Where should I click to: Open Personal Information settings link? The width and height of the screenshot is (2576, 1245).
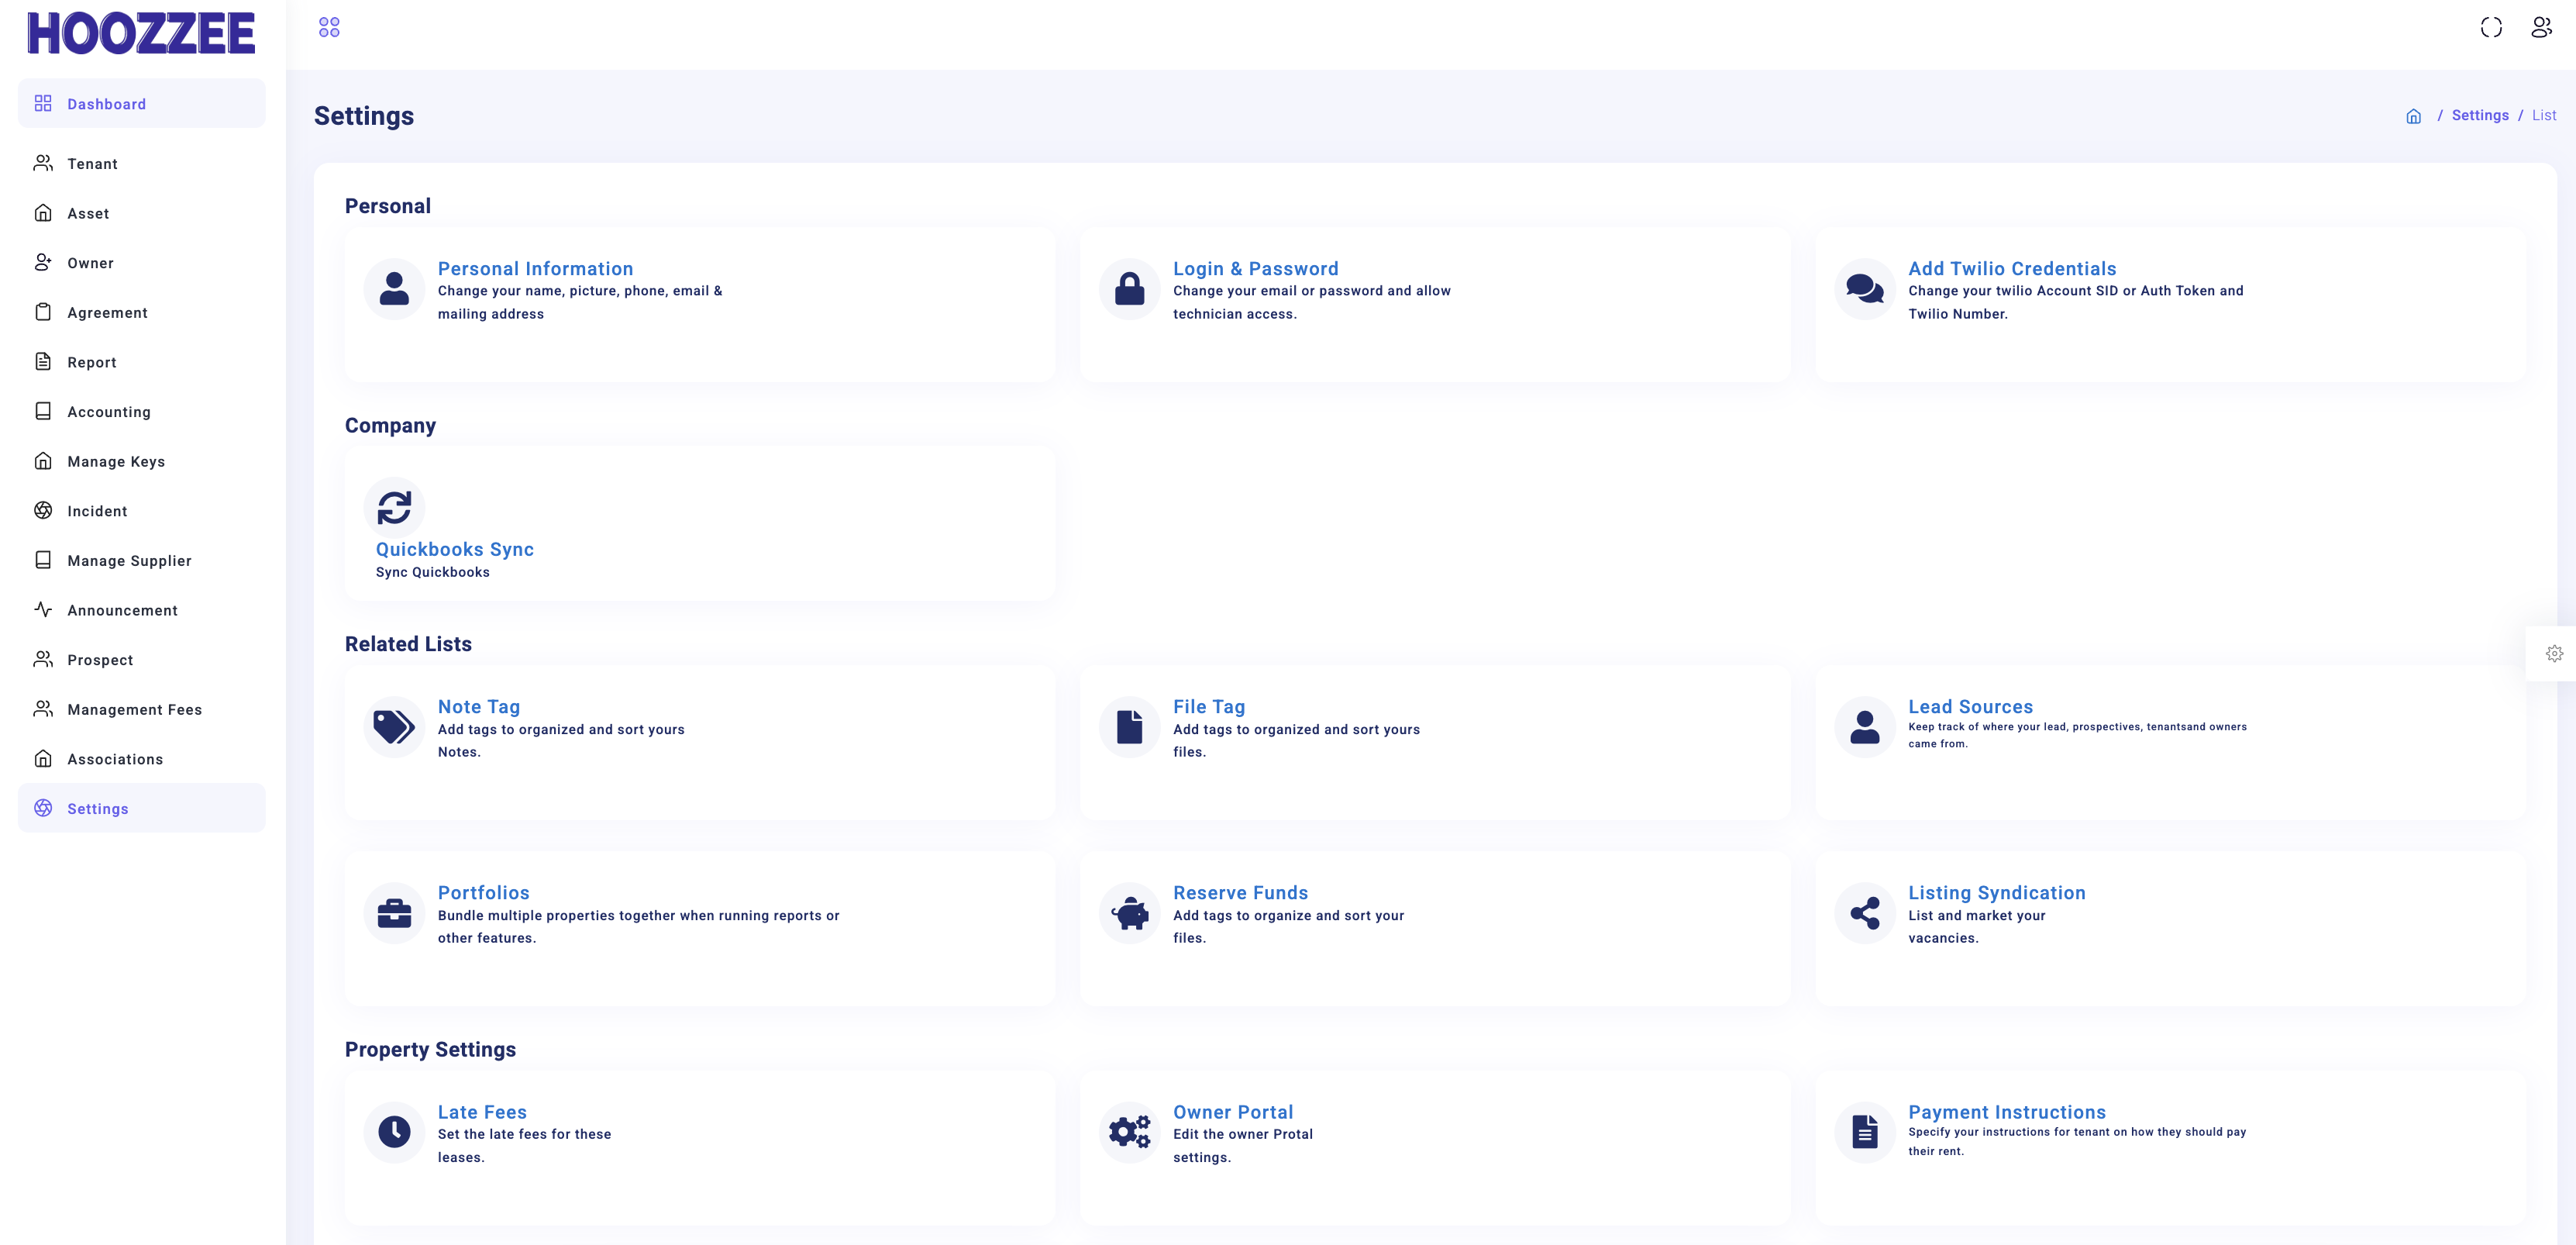click(535, 268)
